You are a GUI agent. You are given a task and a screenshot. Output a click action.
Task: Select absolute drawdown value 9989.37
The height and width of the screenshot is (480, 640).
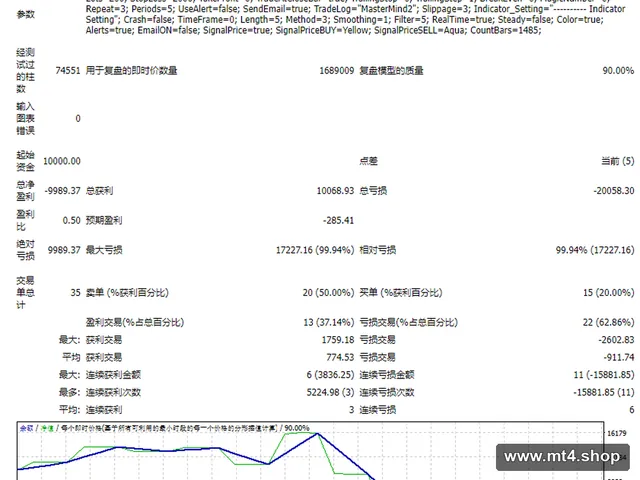[64, 250]
